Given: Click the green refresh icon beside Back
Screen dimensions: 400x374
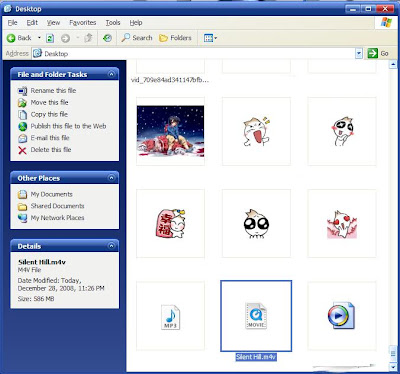Looking at the screenshot, I should (x=50, y=38).
